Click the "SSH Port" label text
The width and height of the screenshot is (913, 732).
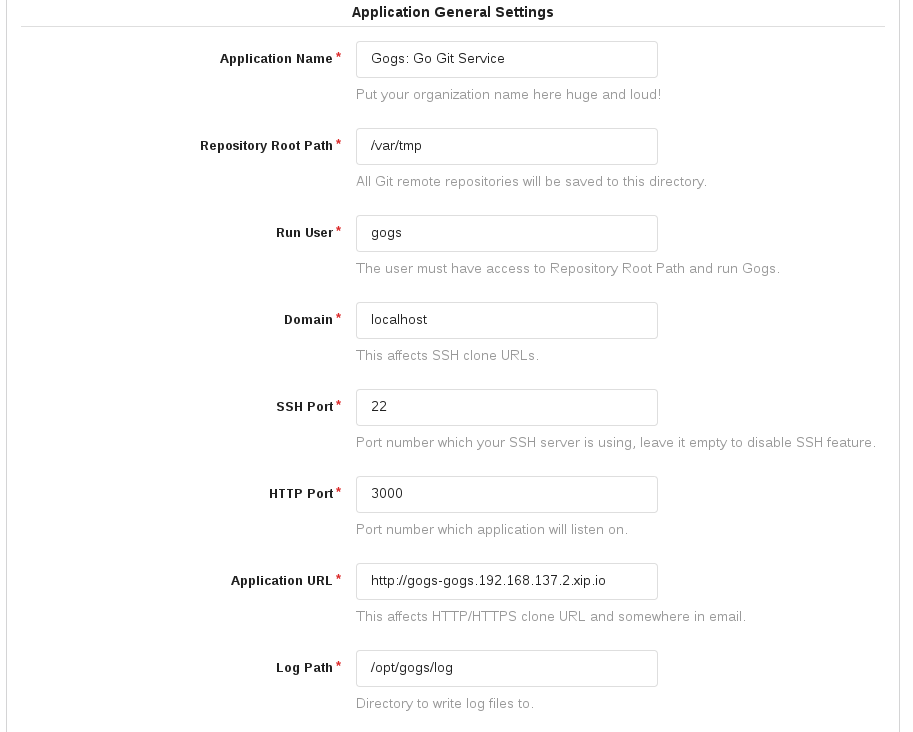304,407
